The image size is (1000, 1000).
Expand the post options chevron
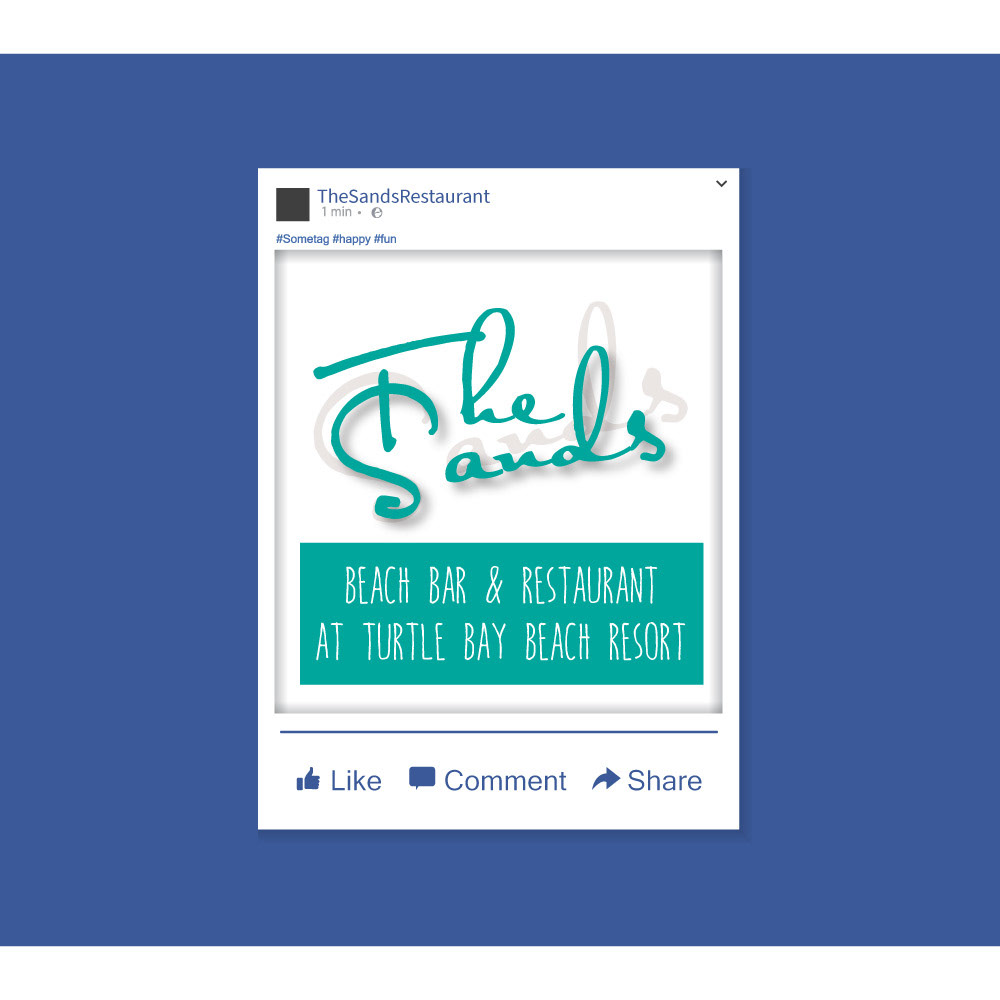(x=721, y=184)
